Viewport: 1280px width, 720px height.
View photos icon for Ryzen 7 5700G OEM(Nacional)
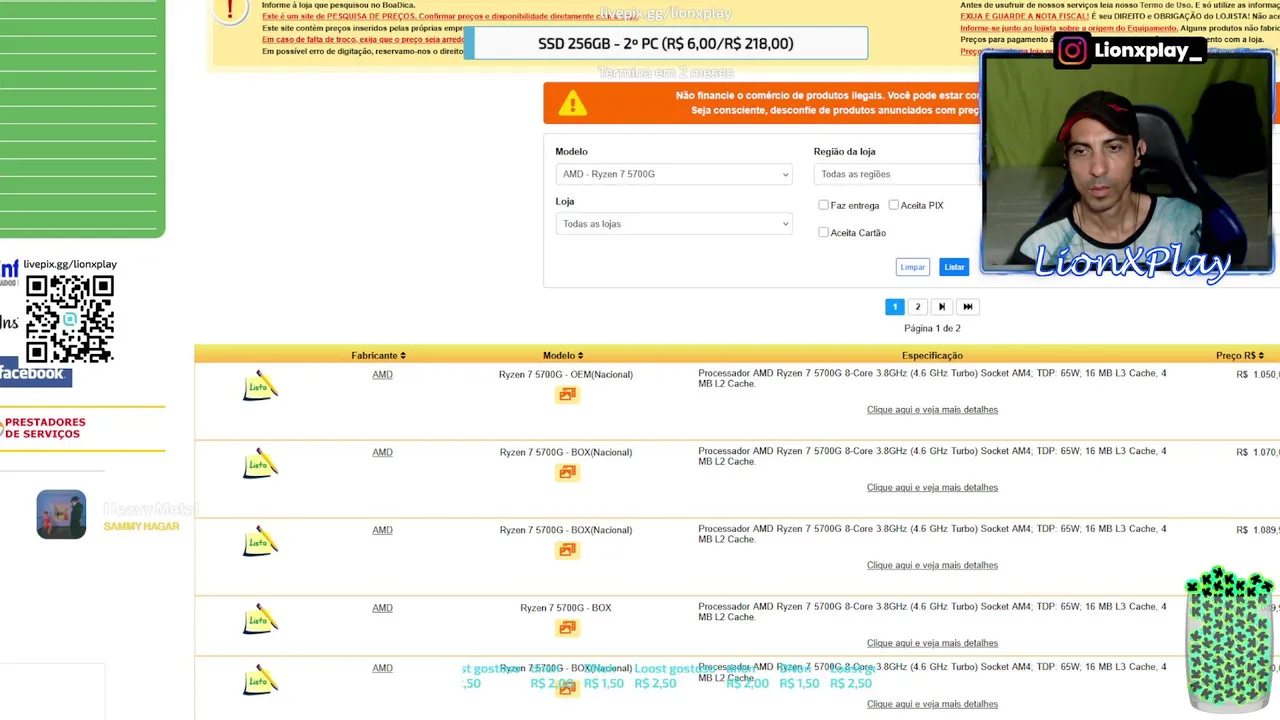[x=567, y=394]
